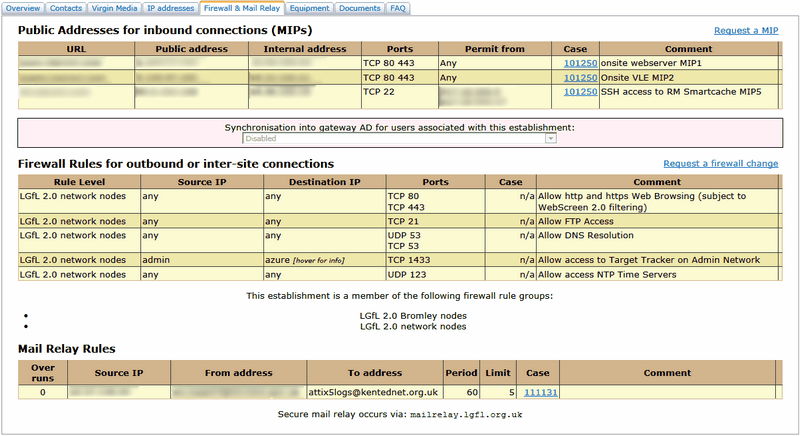This screenshot has height=436, width=800.
Task: Click 'Allow access to Target Tracker' comment
Action: pos(649,260)
